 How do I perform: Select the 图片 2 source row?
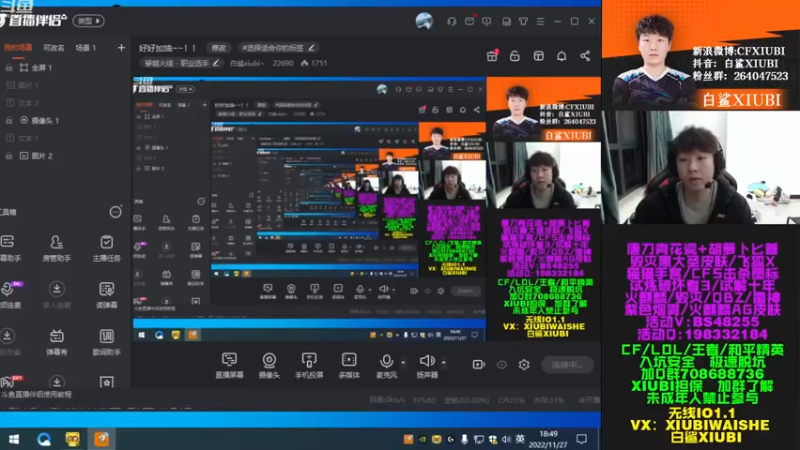(x=65, y=156)
